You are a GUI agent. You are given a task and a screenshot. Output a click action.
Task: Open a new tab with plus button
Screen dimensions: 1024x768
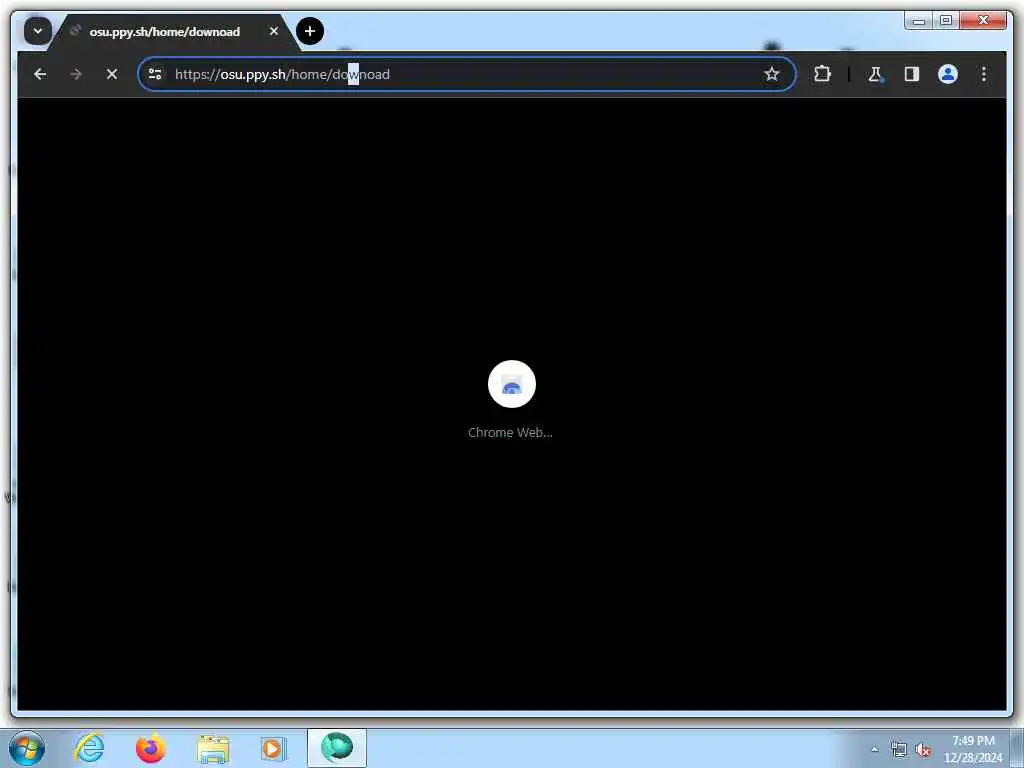point(310,31)
